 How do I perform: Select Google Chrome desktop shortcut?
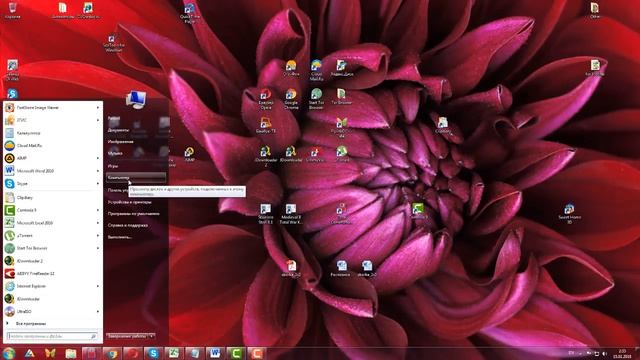[291, 99]
